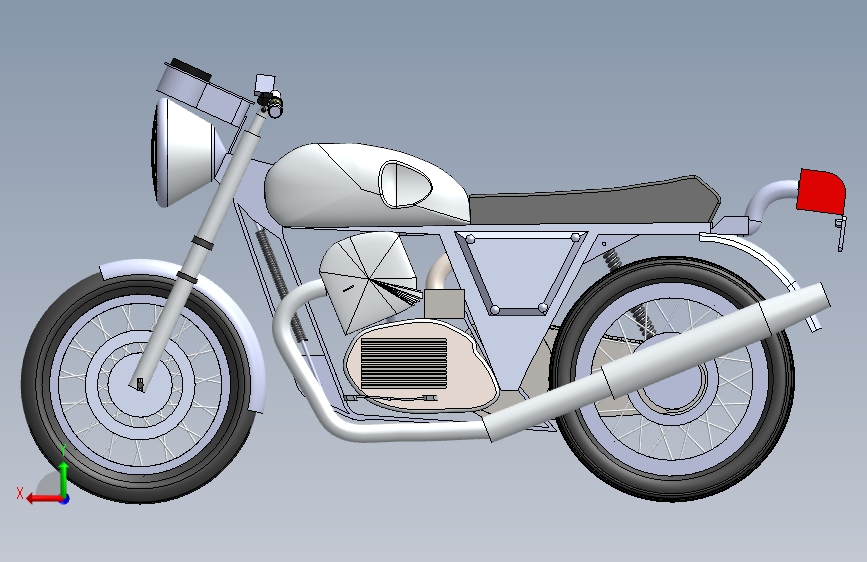Select the red tail light on the motorcycle

coord(821,191)
